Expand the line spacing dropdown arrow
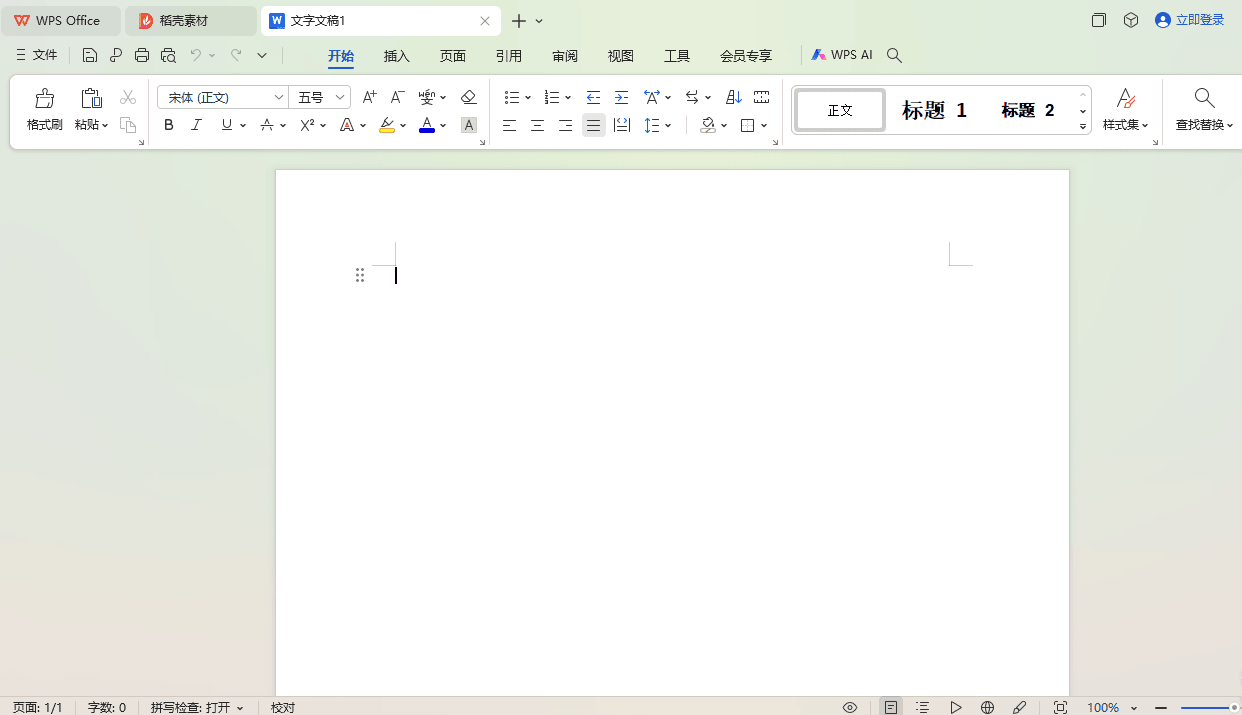The height and width of the screenshot is (715, 1242). (668, 125)
